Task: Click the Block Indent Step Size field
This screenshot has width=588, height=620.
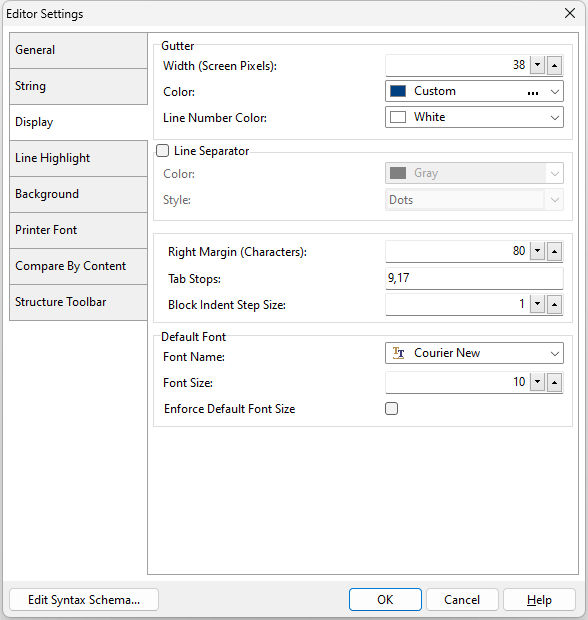Action: click(457, 304)
